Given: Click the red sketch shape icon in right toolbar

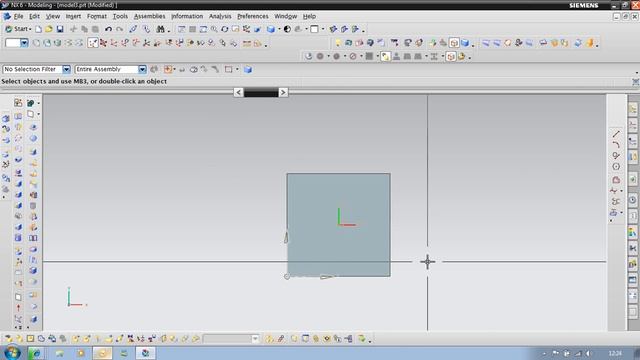Looking at the screenshot, I should [x=616, y=180].
